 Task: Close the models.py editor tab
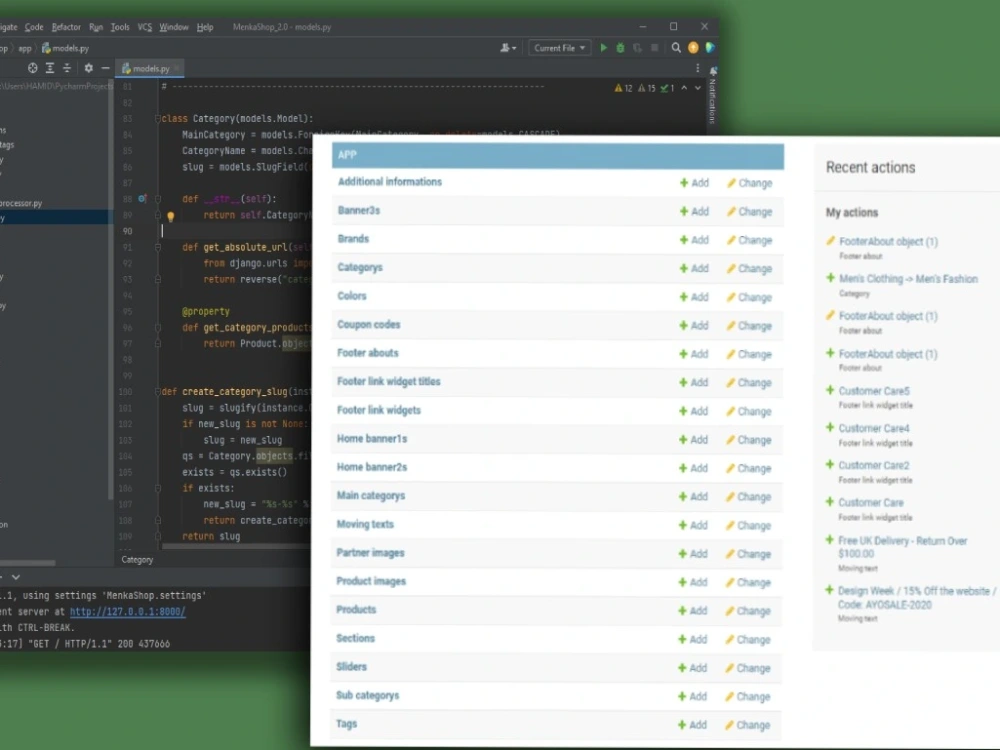[177, 68]
